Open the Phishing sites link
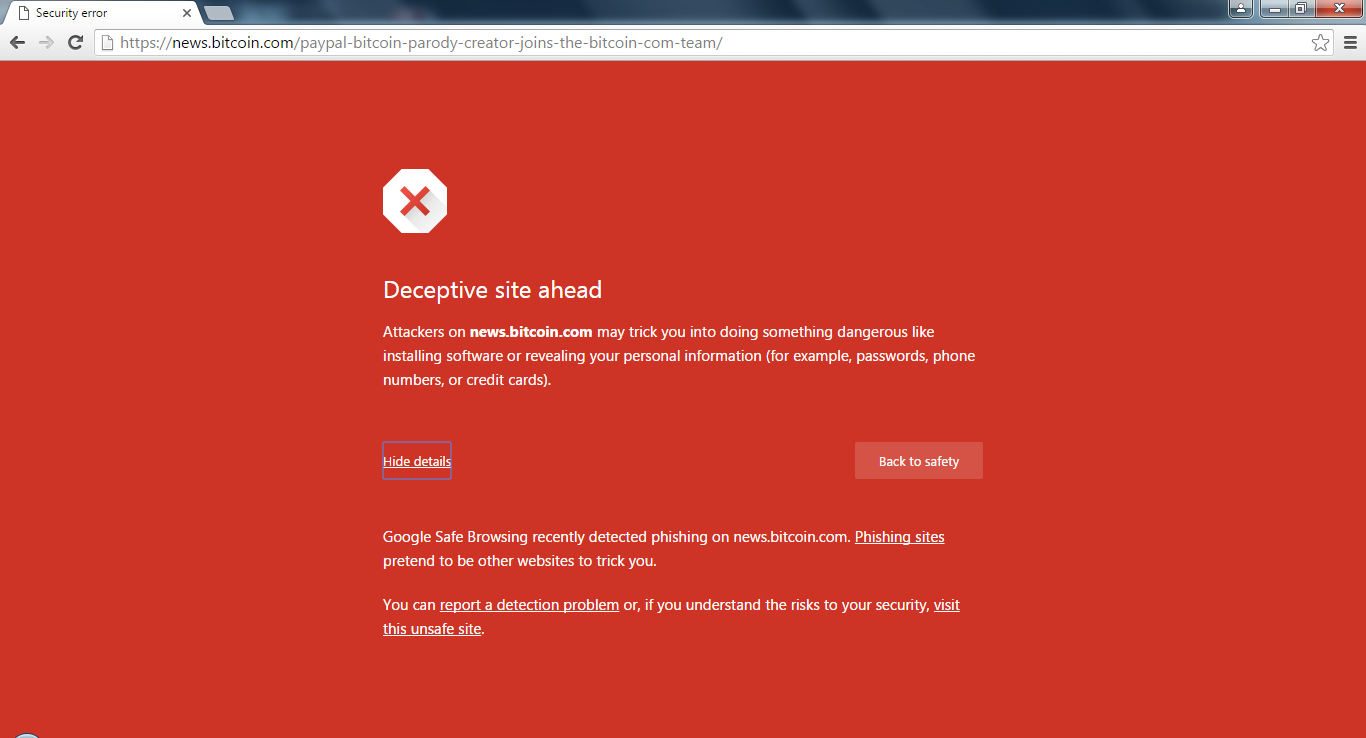1366x738 pixels. (x=899, y=537)
